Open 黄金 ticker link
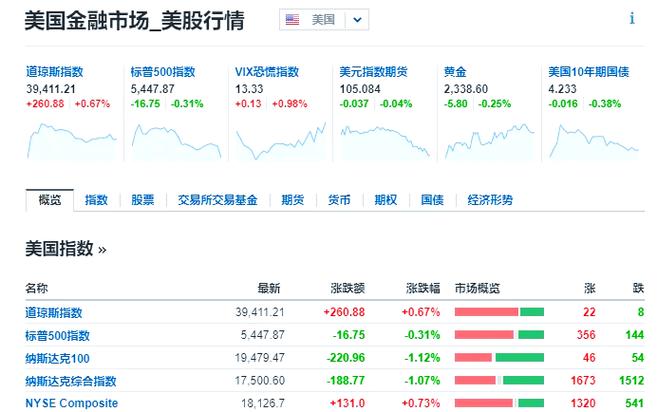 click(455, 72)
